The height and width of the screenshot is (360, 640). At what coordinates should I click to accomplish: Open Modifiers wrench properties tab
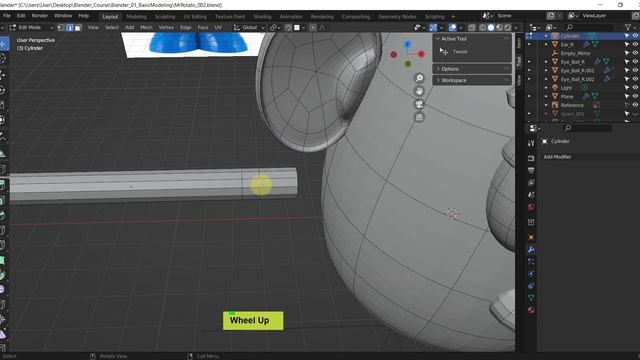pyautogui.click(x=531, y=249)
